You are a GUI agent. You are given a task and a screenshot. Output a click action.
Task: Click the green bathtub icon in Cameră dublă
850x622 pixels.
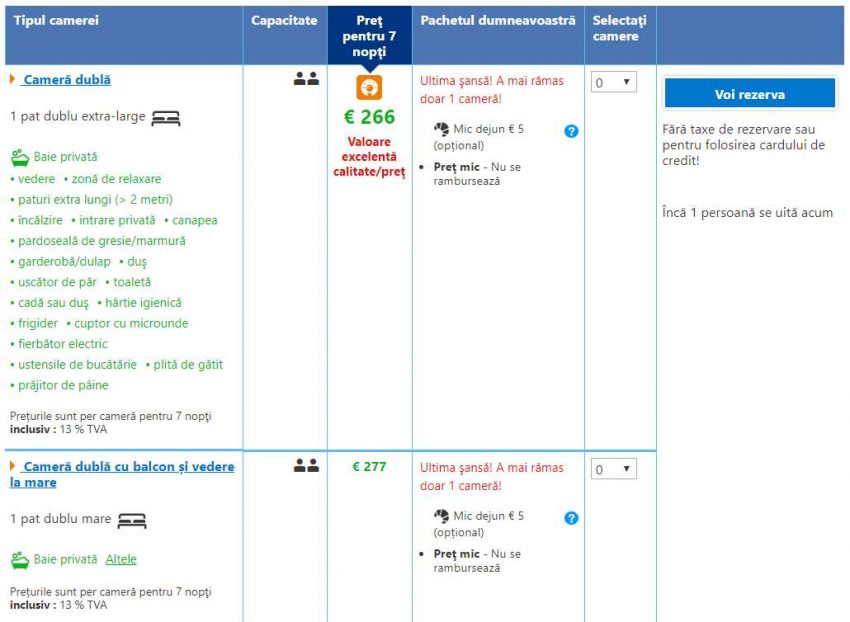tap(19, 157)
